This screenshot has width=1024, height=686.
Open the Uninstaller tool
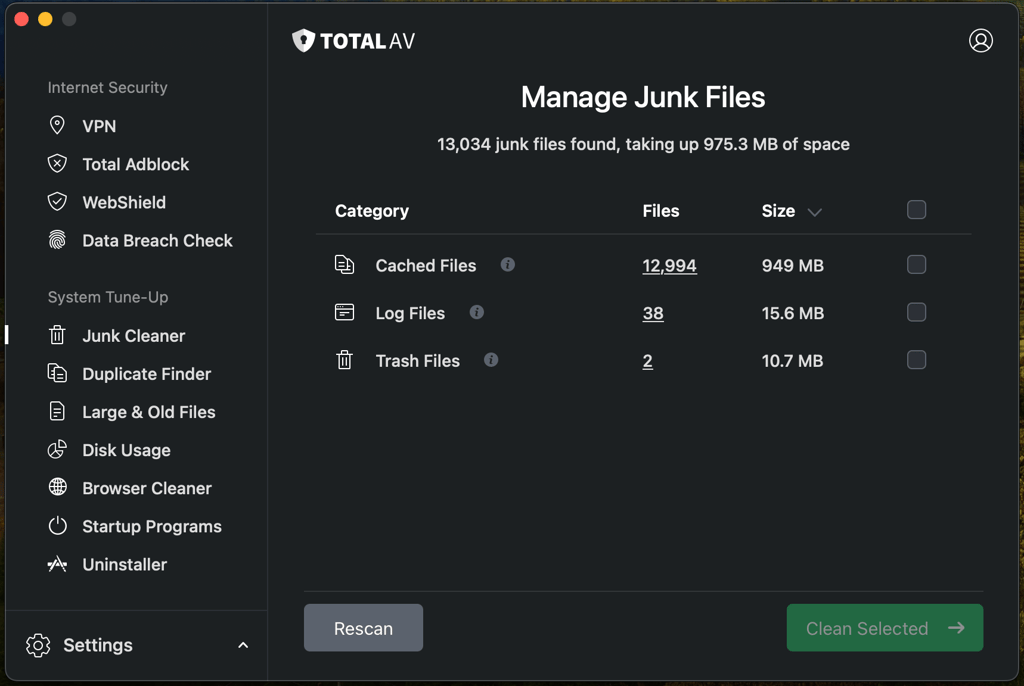[125, 564]
